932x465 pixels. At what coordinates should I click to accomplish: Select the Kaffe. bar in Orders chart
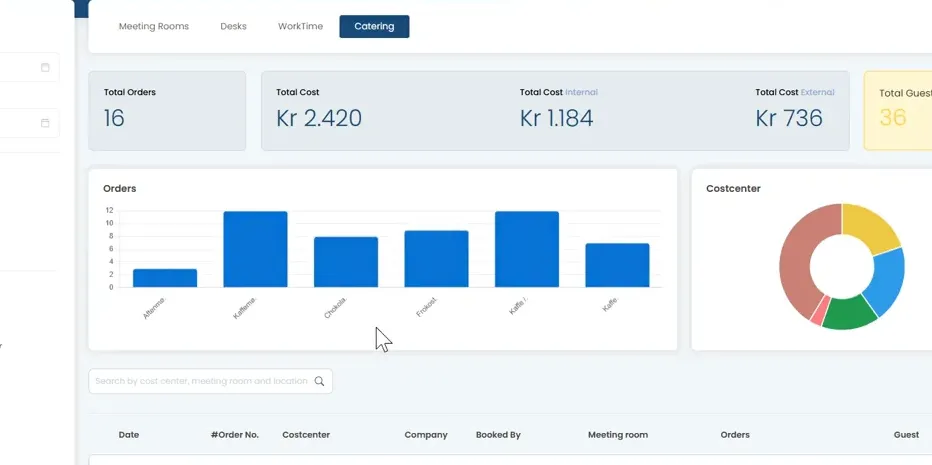617,265
